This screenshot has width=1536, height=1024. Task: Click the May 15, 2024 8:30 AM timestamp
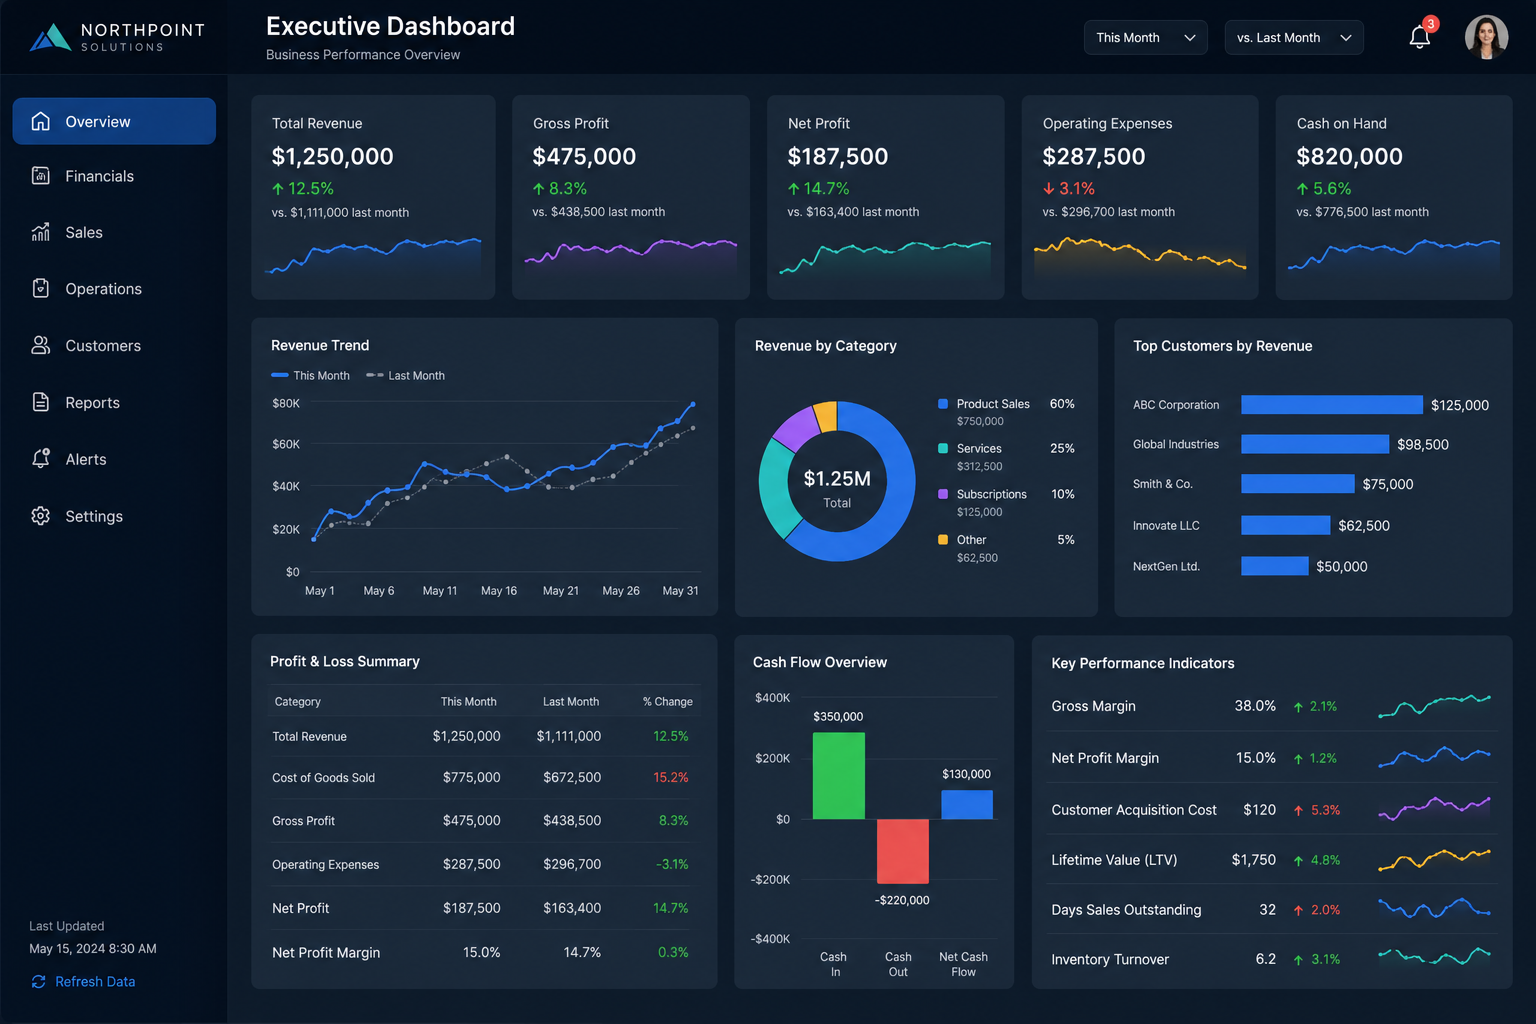(93, 949)
